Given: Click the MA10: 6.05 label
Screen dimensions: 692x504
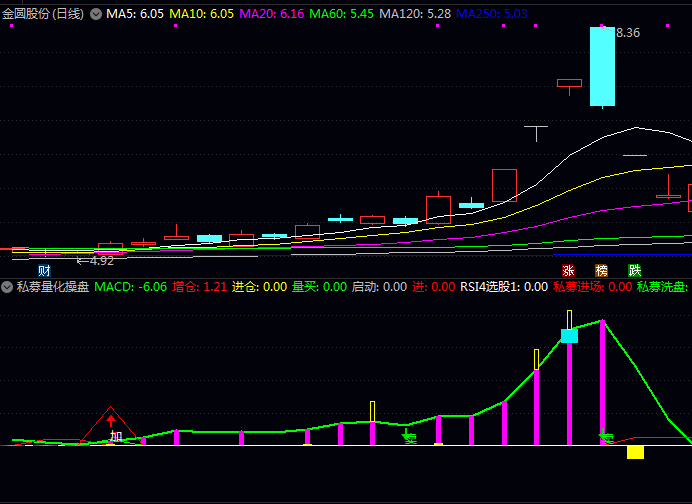Looking at the screenshot, I should [202, 14].
